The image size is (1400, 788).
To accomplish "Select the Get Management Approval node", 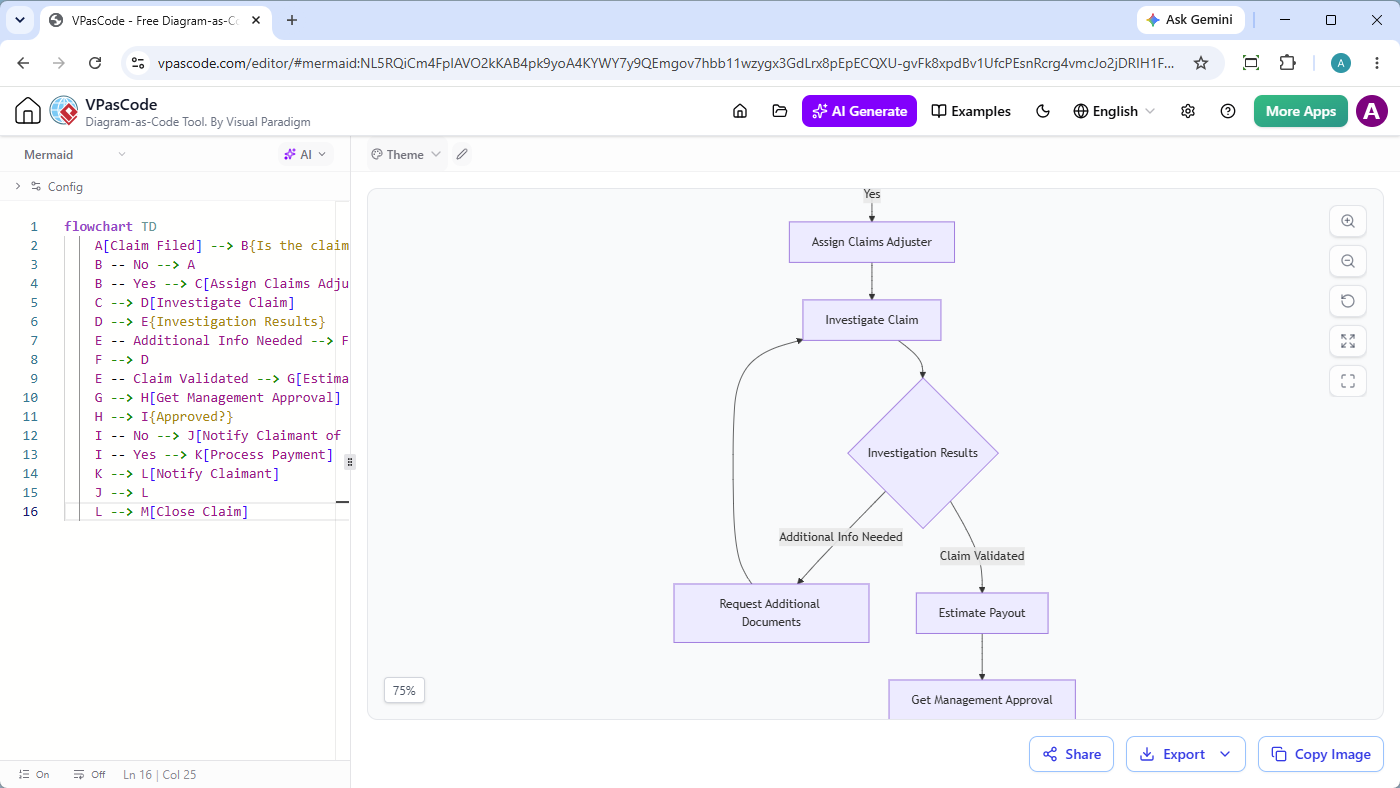I will coord(982,699).
